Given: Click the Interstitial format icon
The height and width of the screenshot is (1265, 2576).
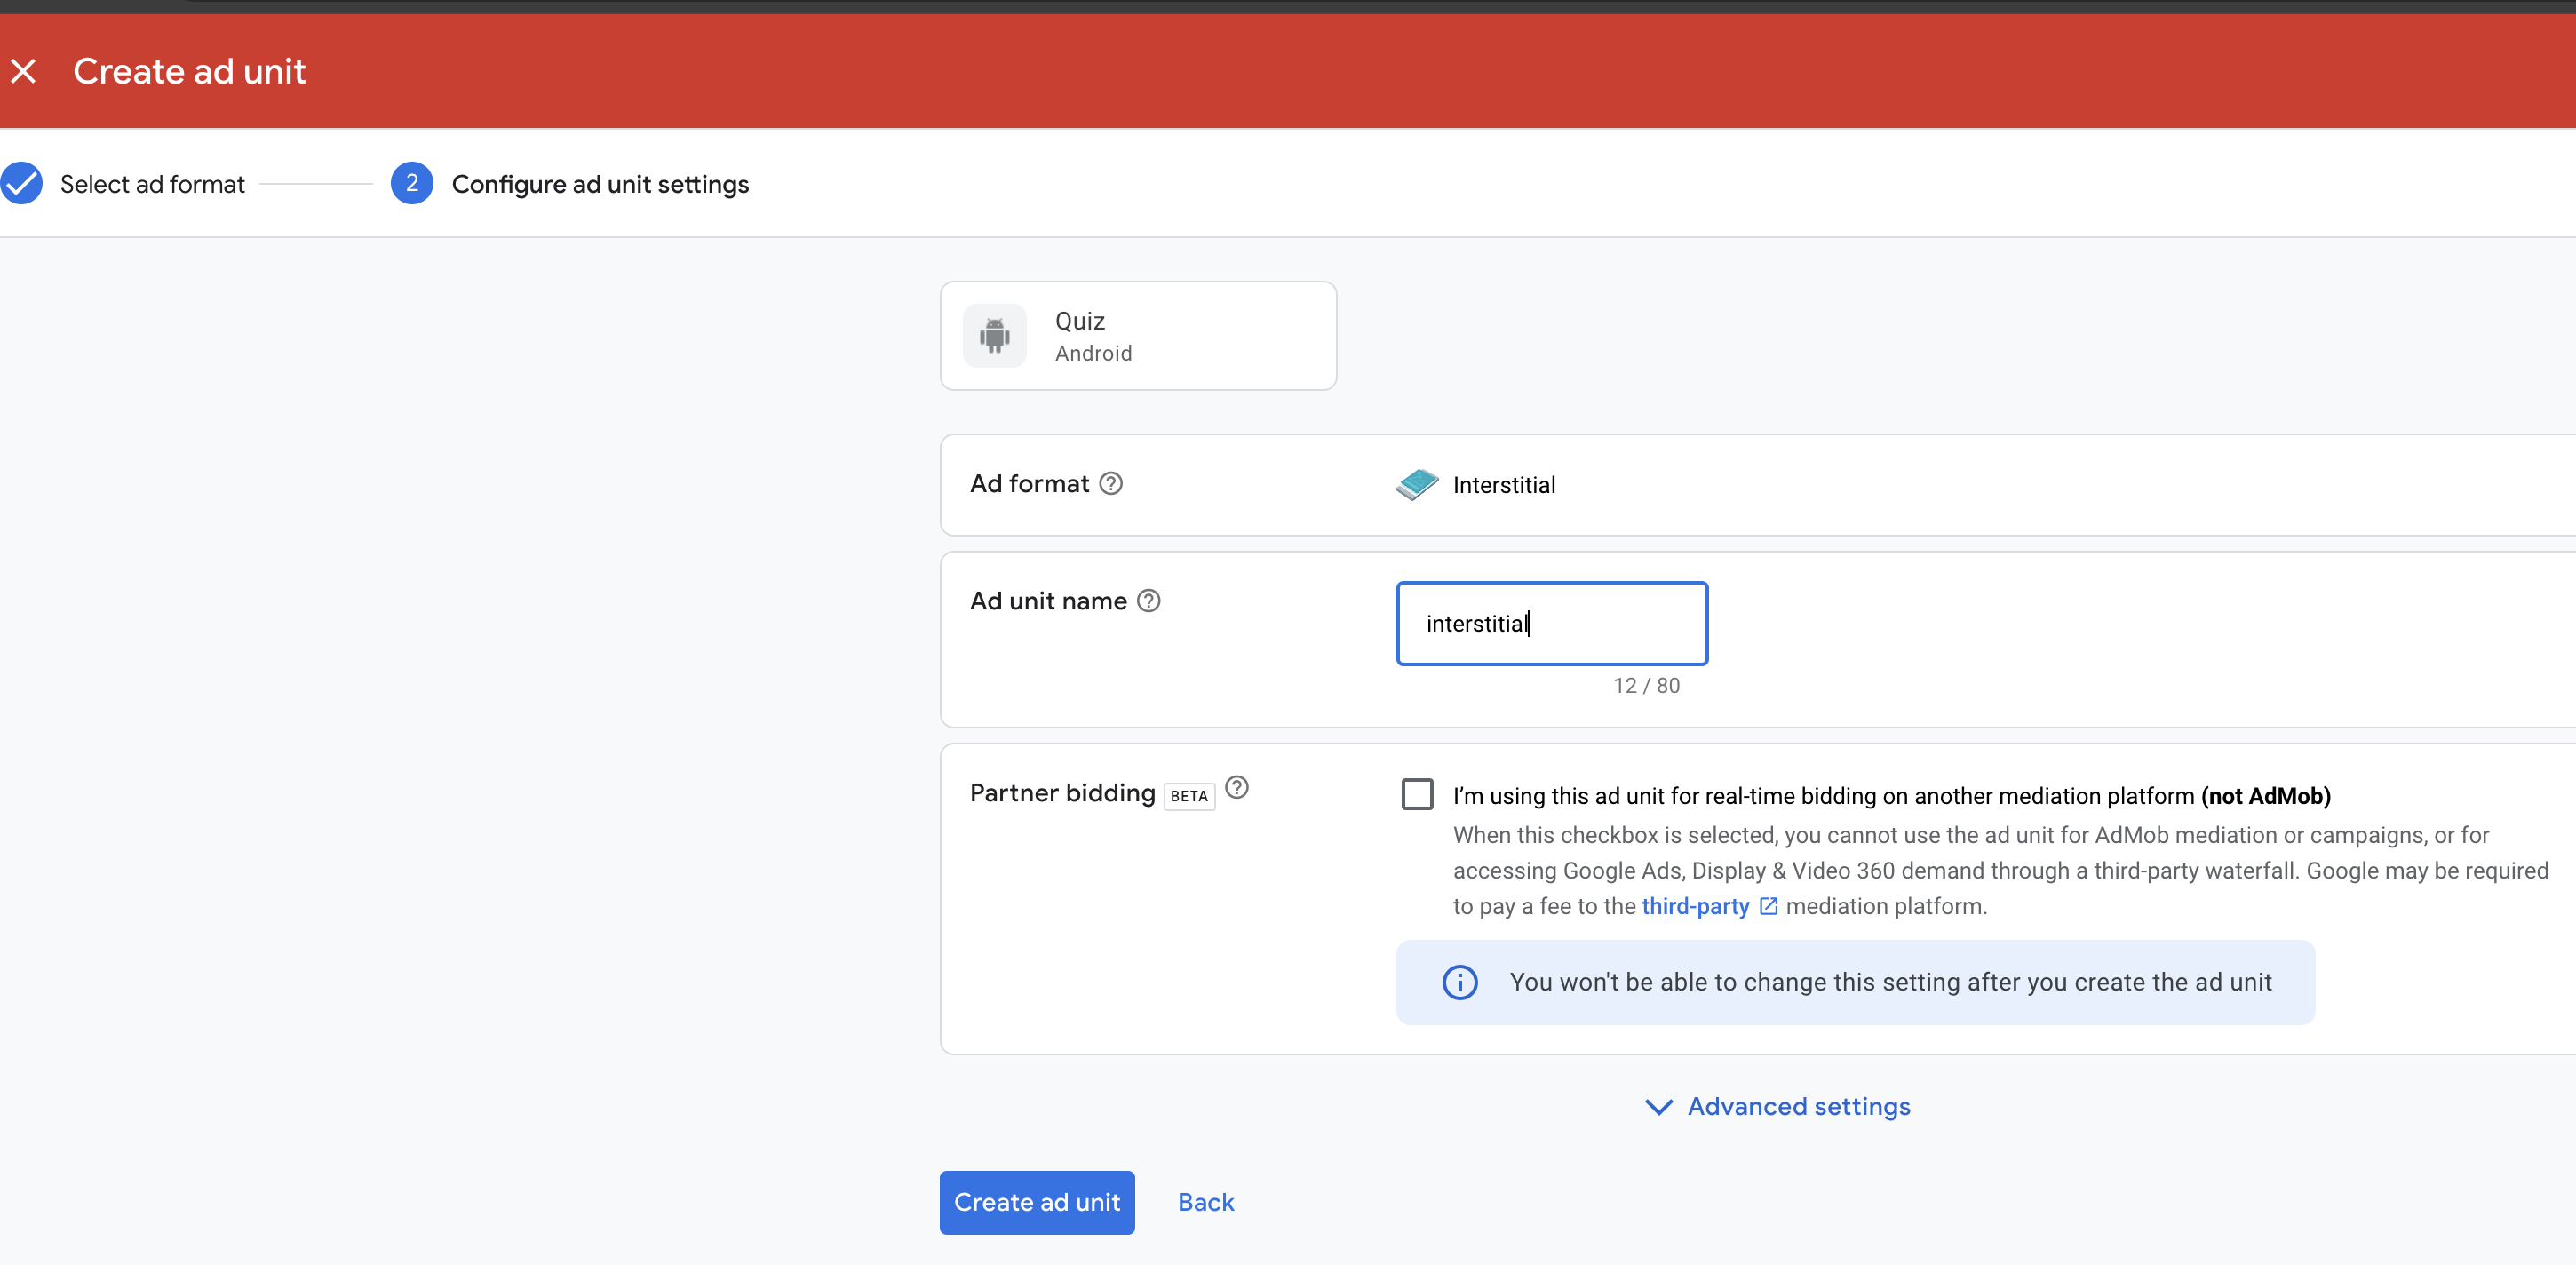Looking at the screenshot, I should pyautogui.click(x=1417, y=485).
